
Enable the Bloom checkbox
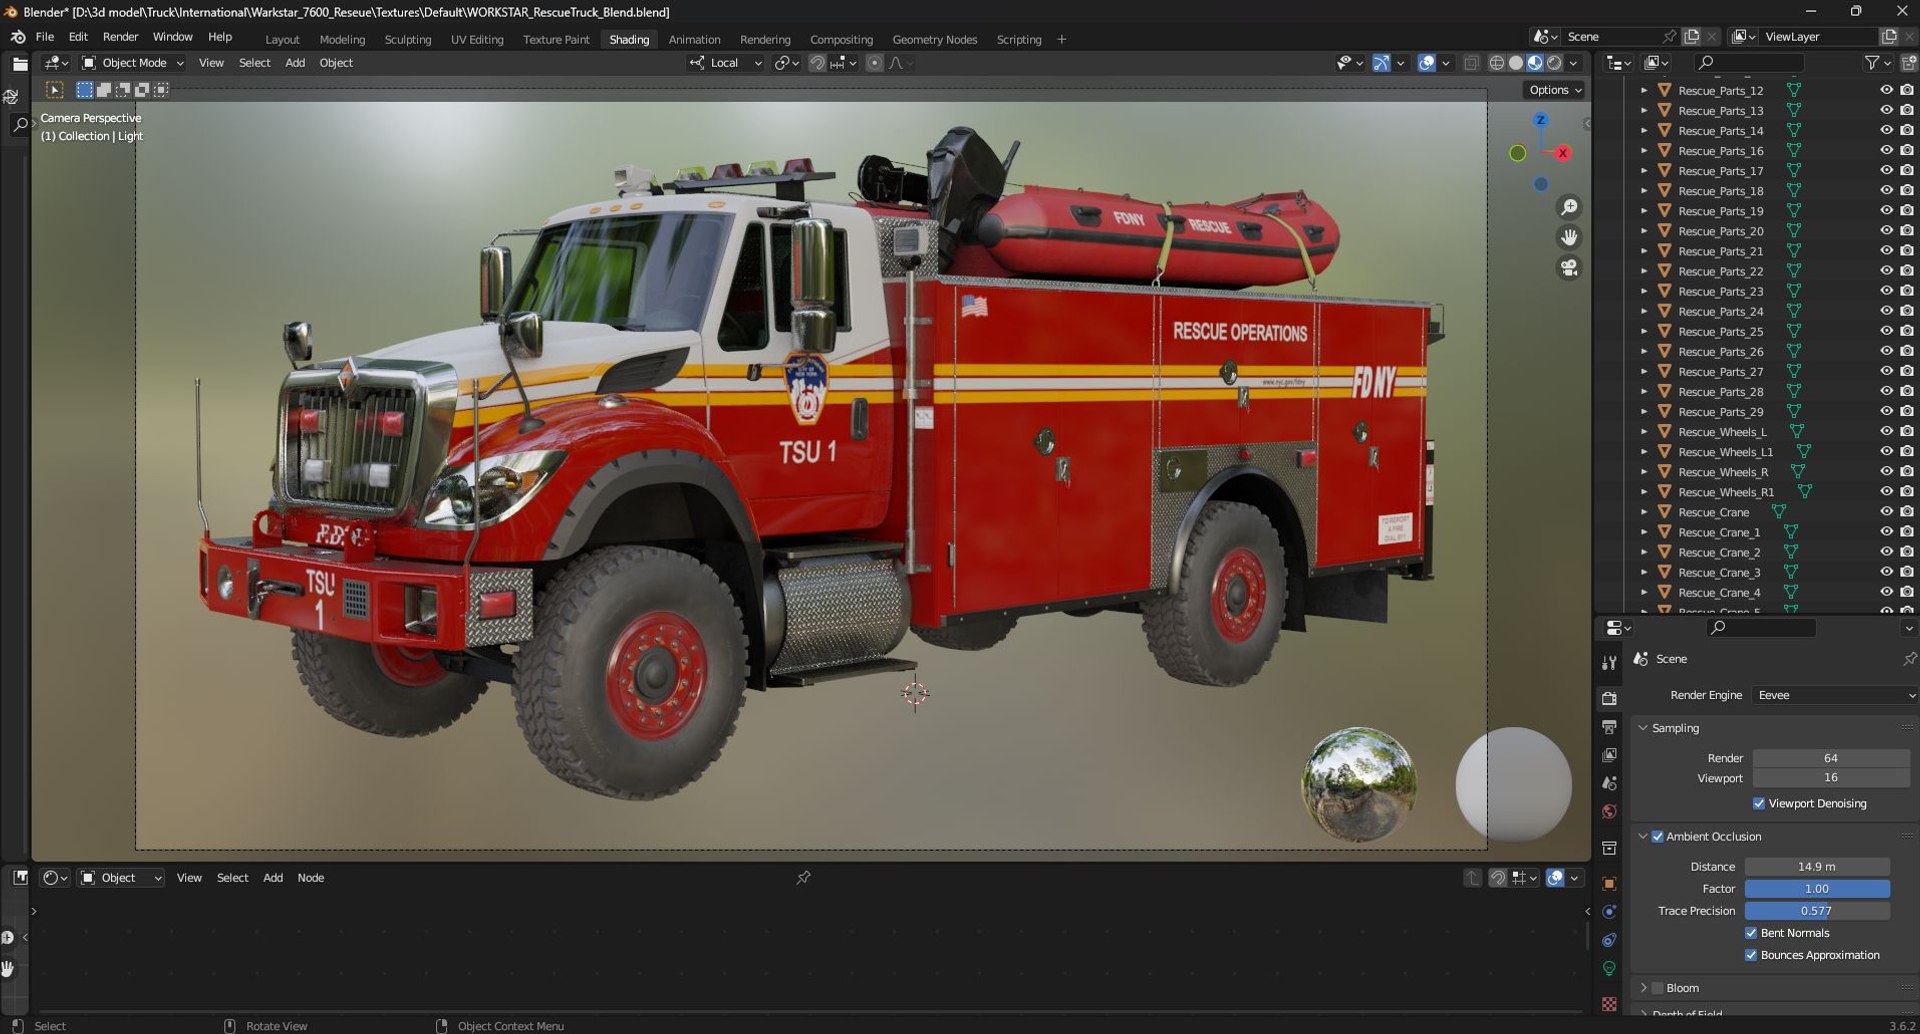(x=1657, y=988)
